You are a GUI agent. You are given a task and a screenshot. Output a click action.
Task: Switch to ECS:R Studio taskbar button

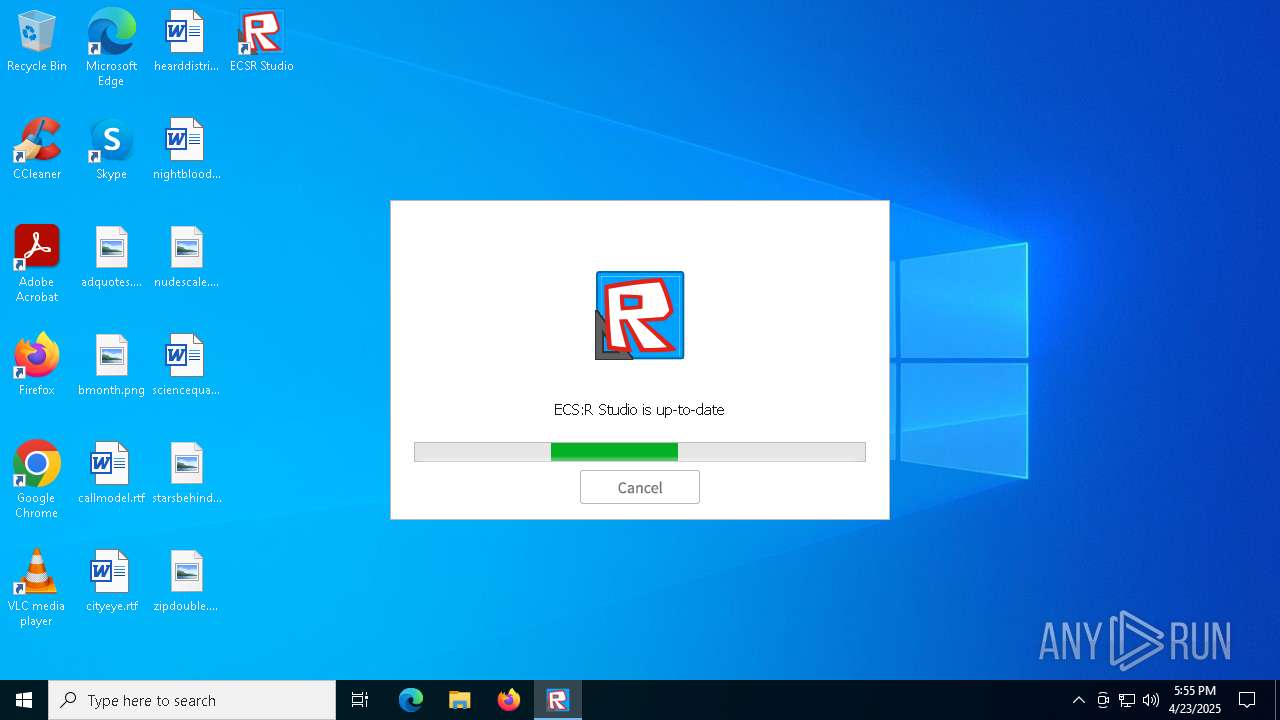[x=558, y=700]
